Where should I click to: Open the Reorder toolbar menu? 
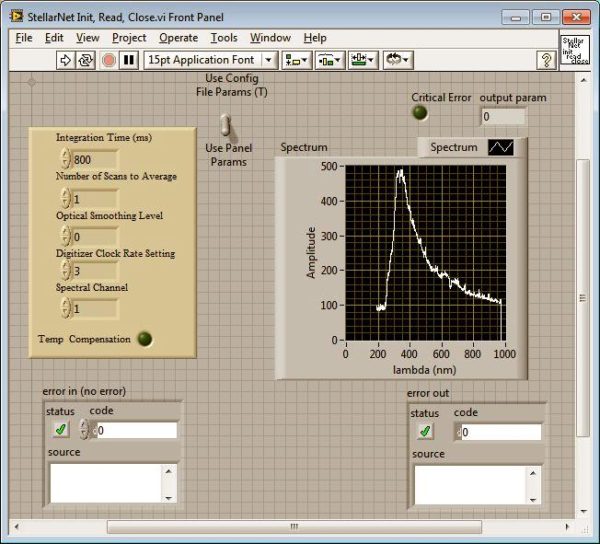point(398,60)
